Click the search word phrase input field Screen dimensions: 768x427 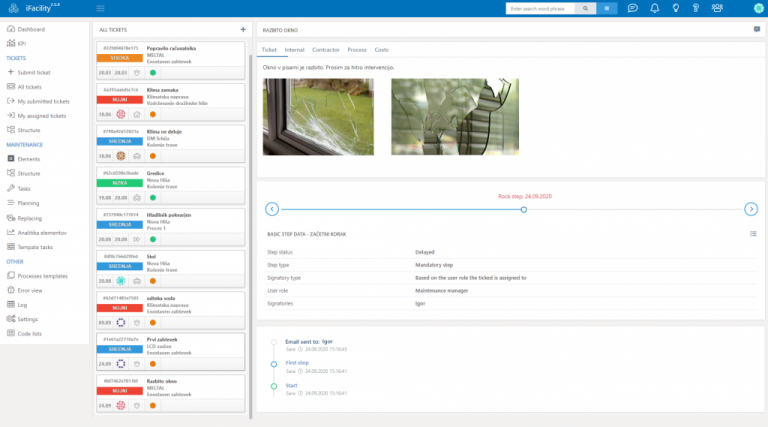tap(540, 8)
